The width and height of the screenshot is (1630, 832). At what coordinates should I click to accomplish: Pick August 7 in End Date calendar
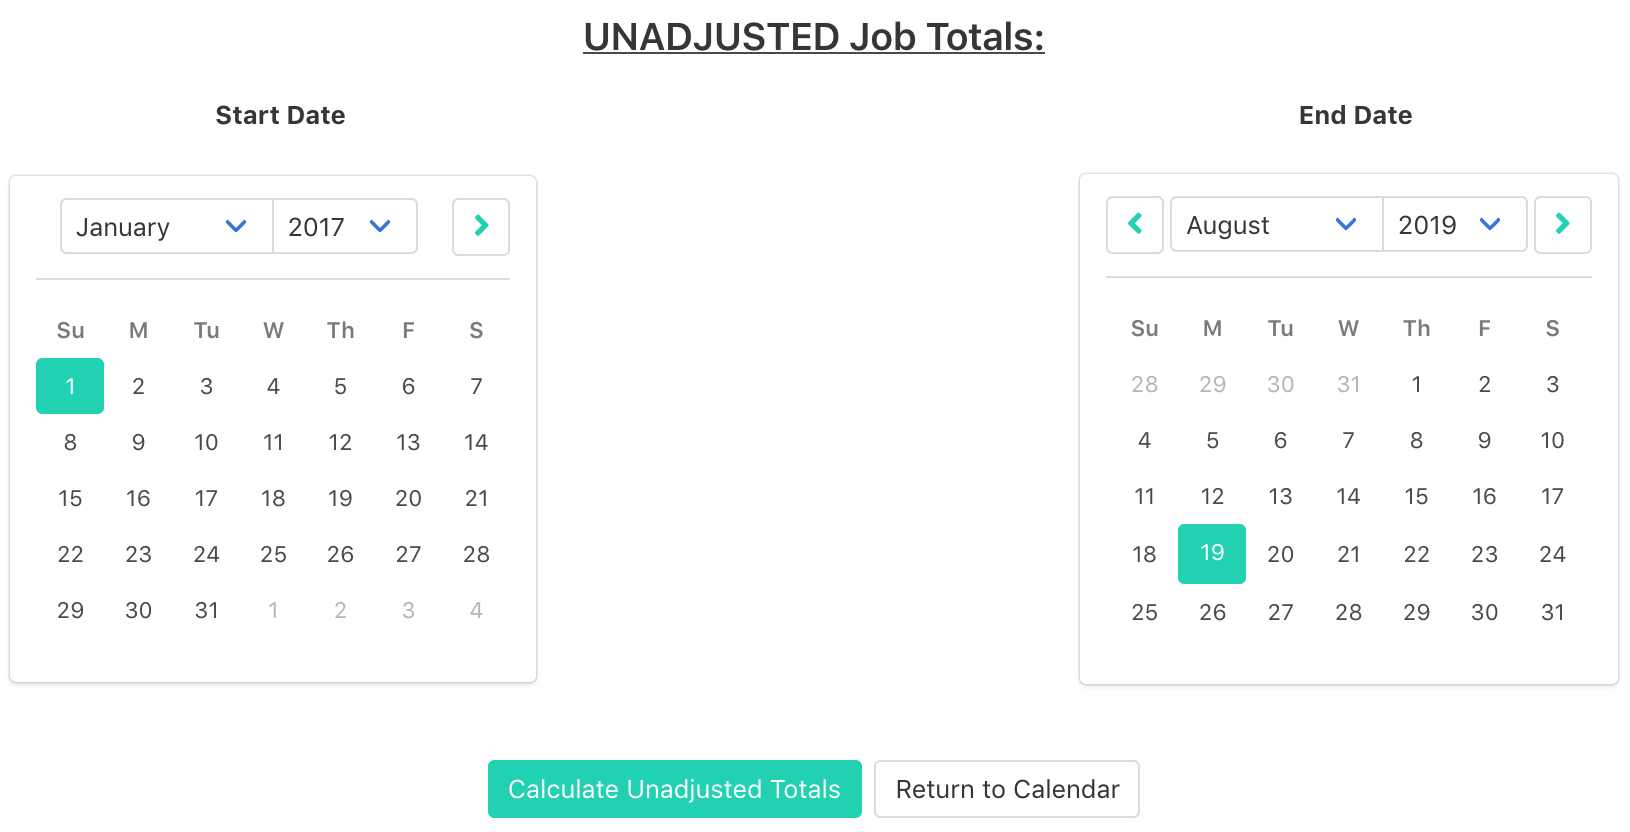1348,440
